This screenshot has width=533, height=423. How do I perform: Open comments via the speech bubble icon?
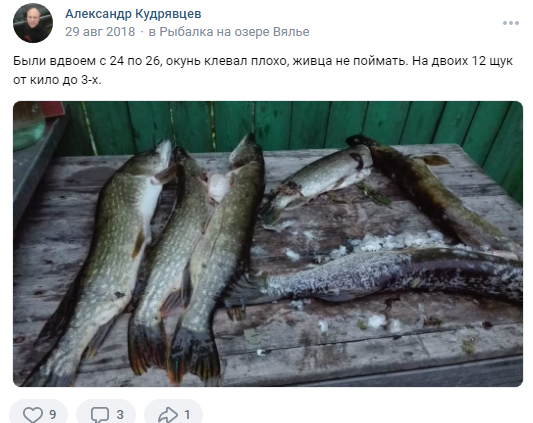pos(100,414)
